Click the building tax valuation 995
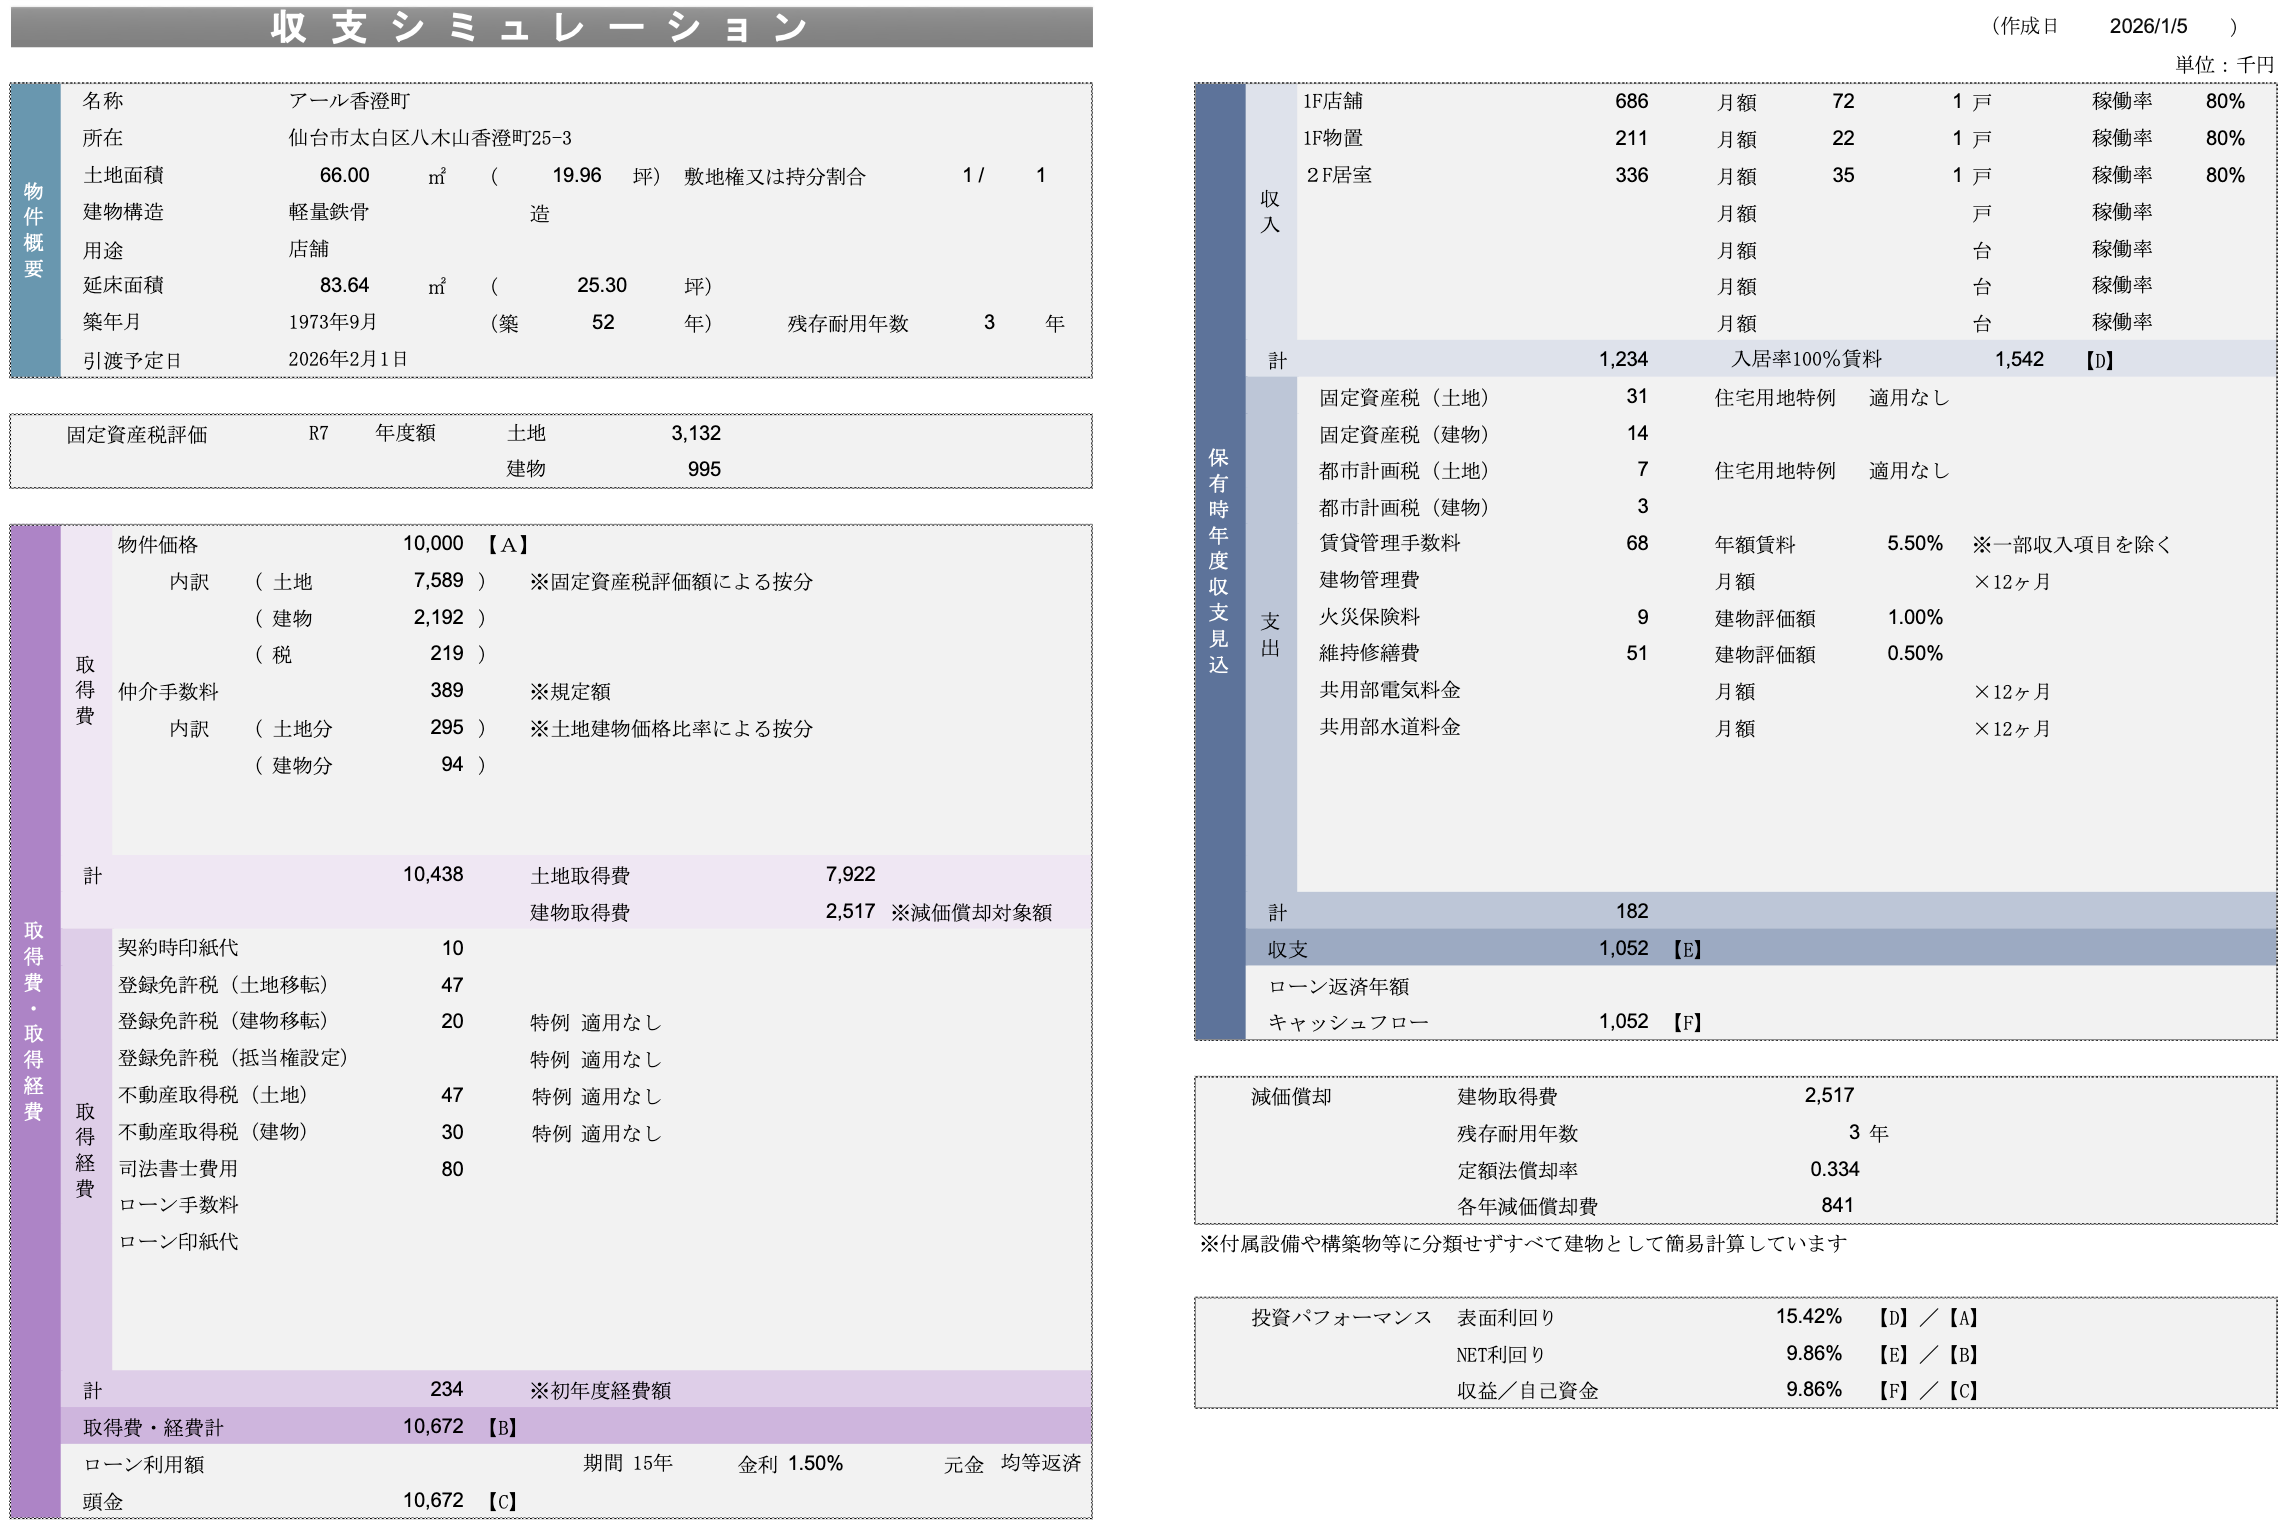Image resolution: width=2286 pixels, height=1528 pixels. coord(704,469)
